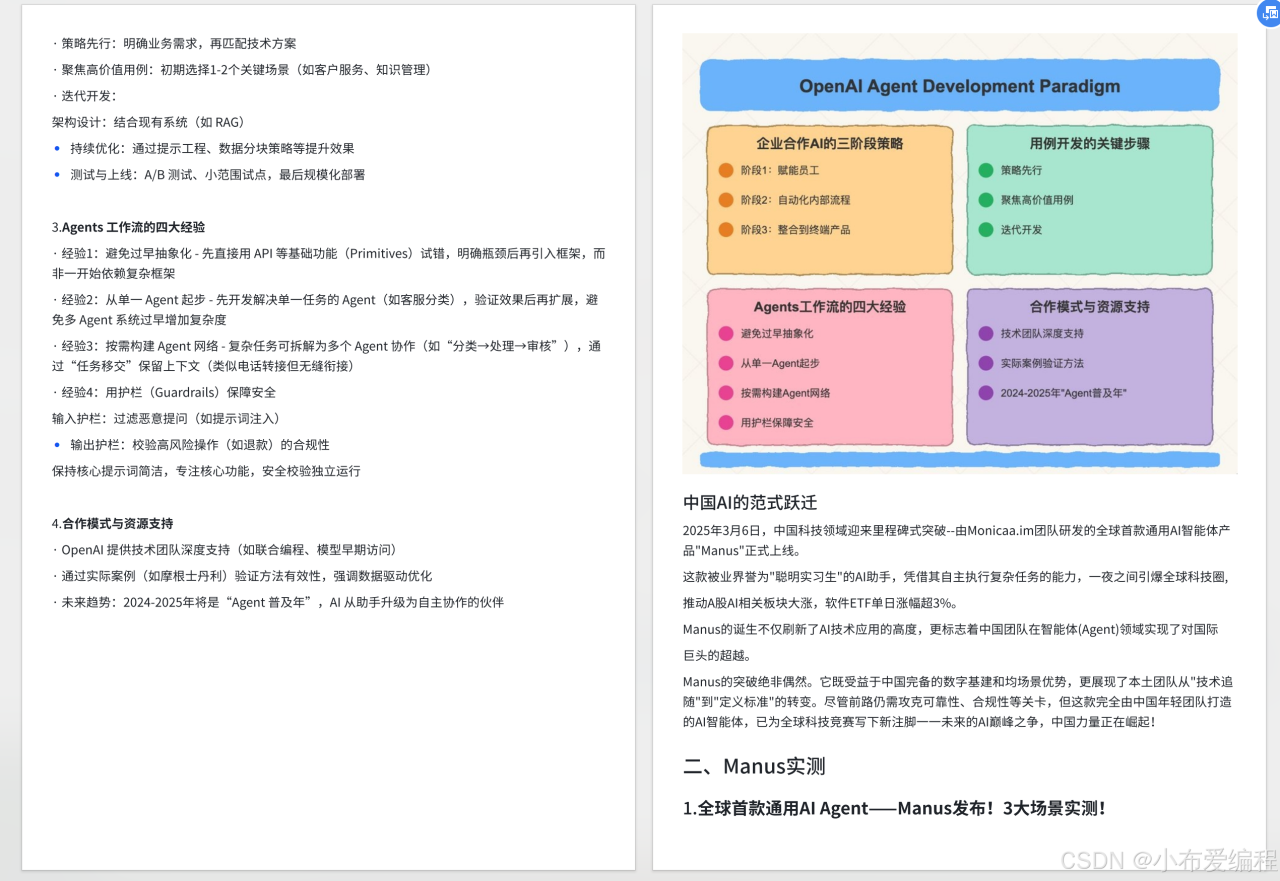Click the paragraph starting '经验3：按需构建 Agent 网络'

tap(327, 355)
